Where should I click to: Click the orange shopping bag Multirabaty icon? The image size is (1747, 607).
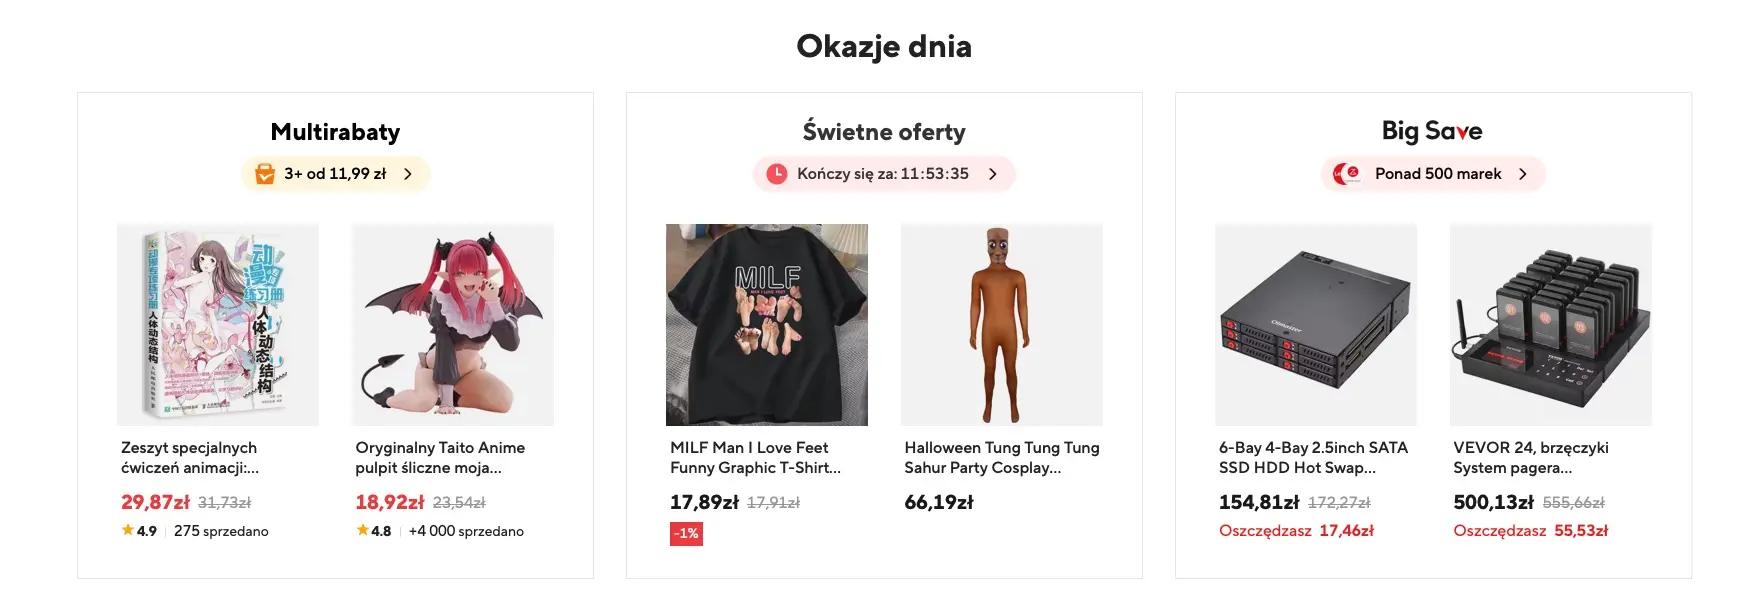(x=265, y=174)
